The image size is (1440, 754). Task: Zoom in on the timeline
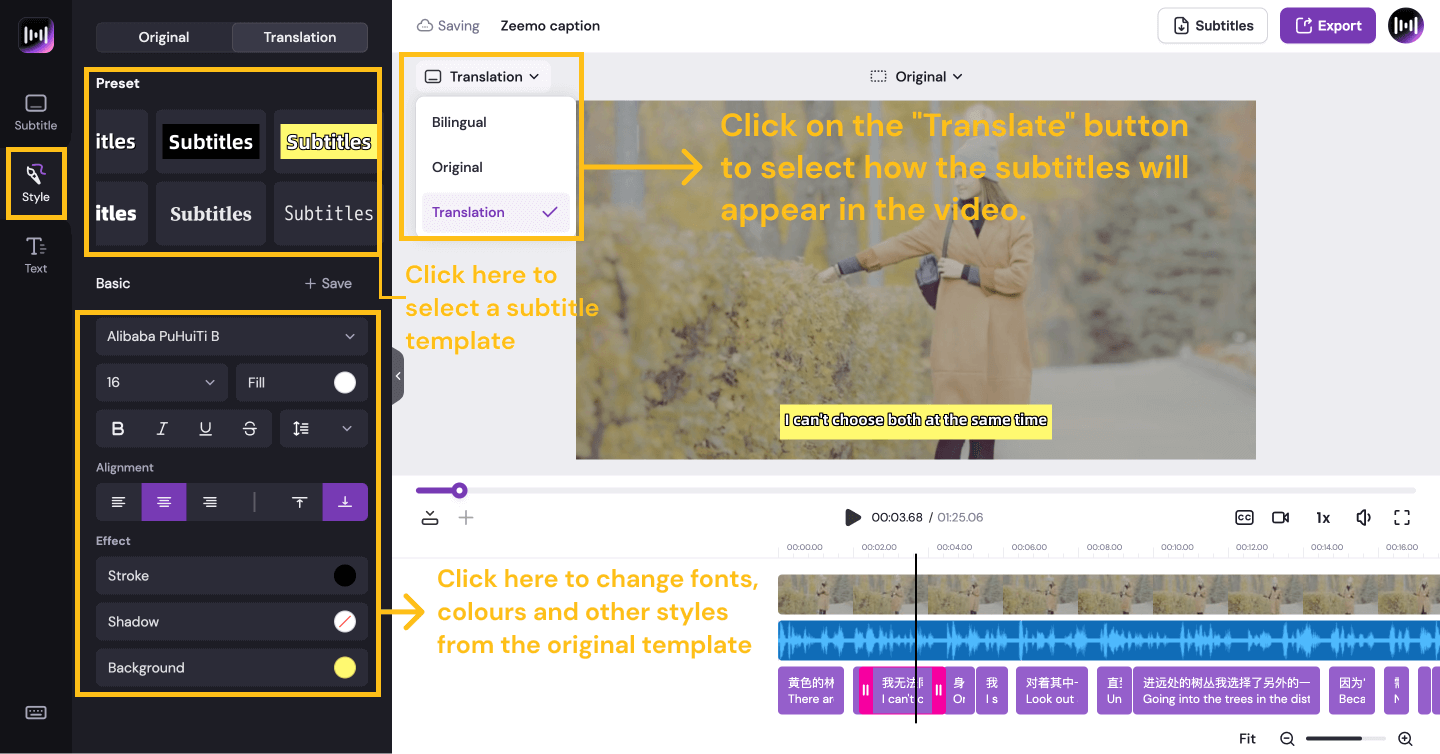point(1405,739)
